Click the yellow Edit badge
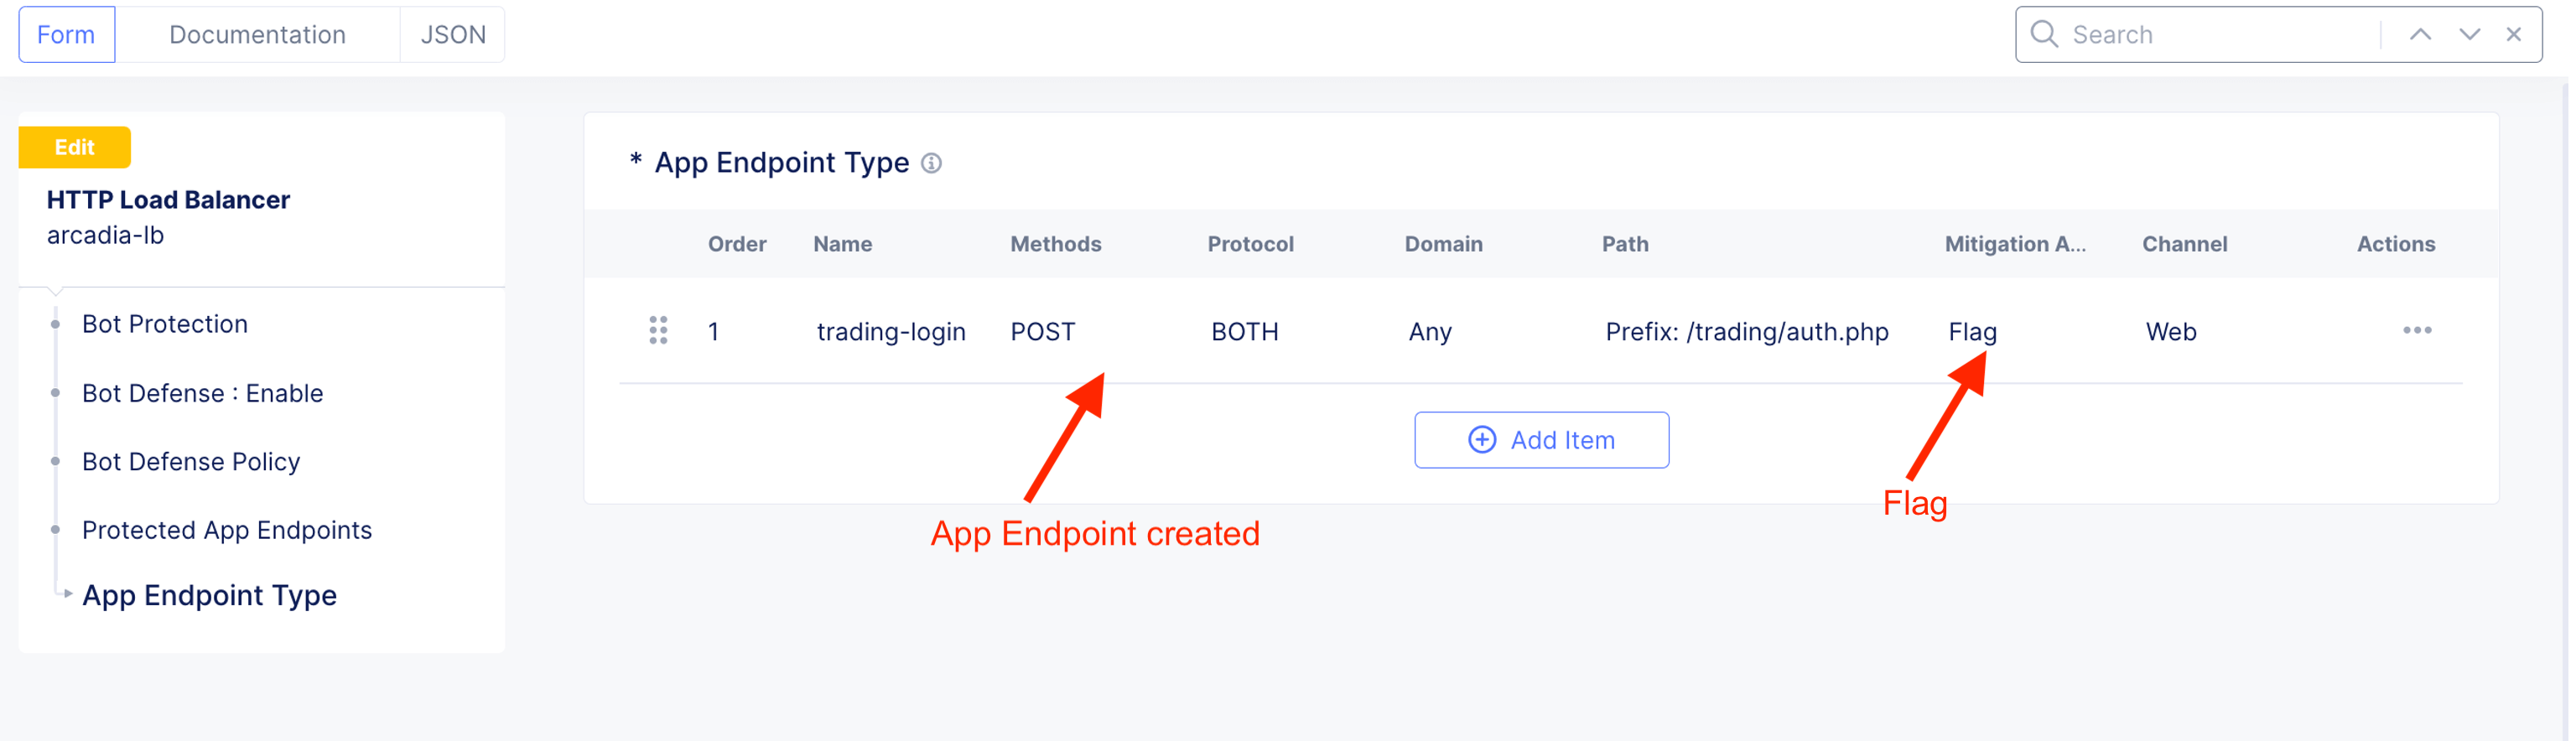 click(74, 148)
